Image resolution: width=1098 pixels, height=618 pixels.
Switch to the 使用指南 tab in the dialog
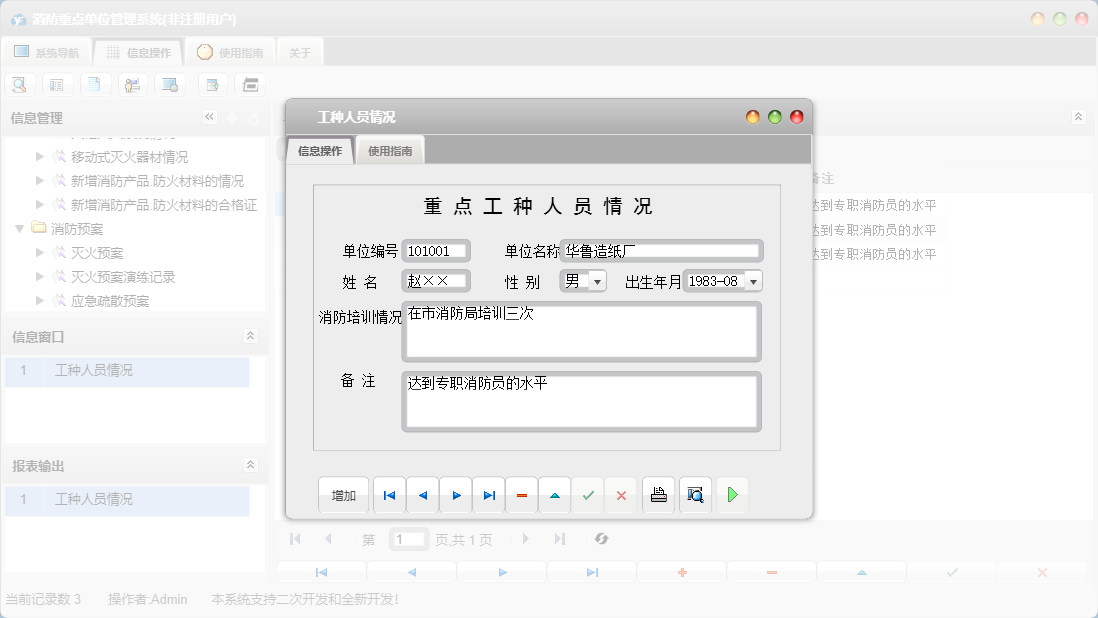[x=389, y=149]
